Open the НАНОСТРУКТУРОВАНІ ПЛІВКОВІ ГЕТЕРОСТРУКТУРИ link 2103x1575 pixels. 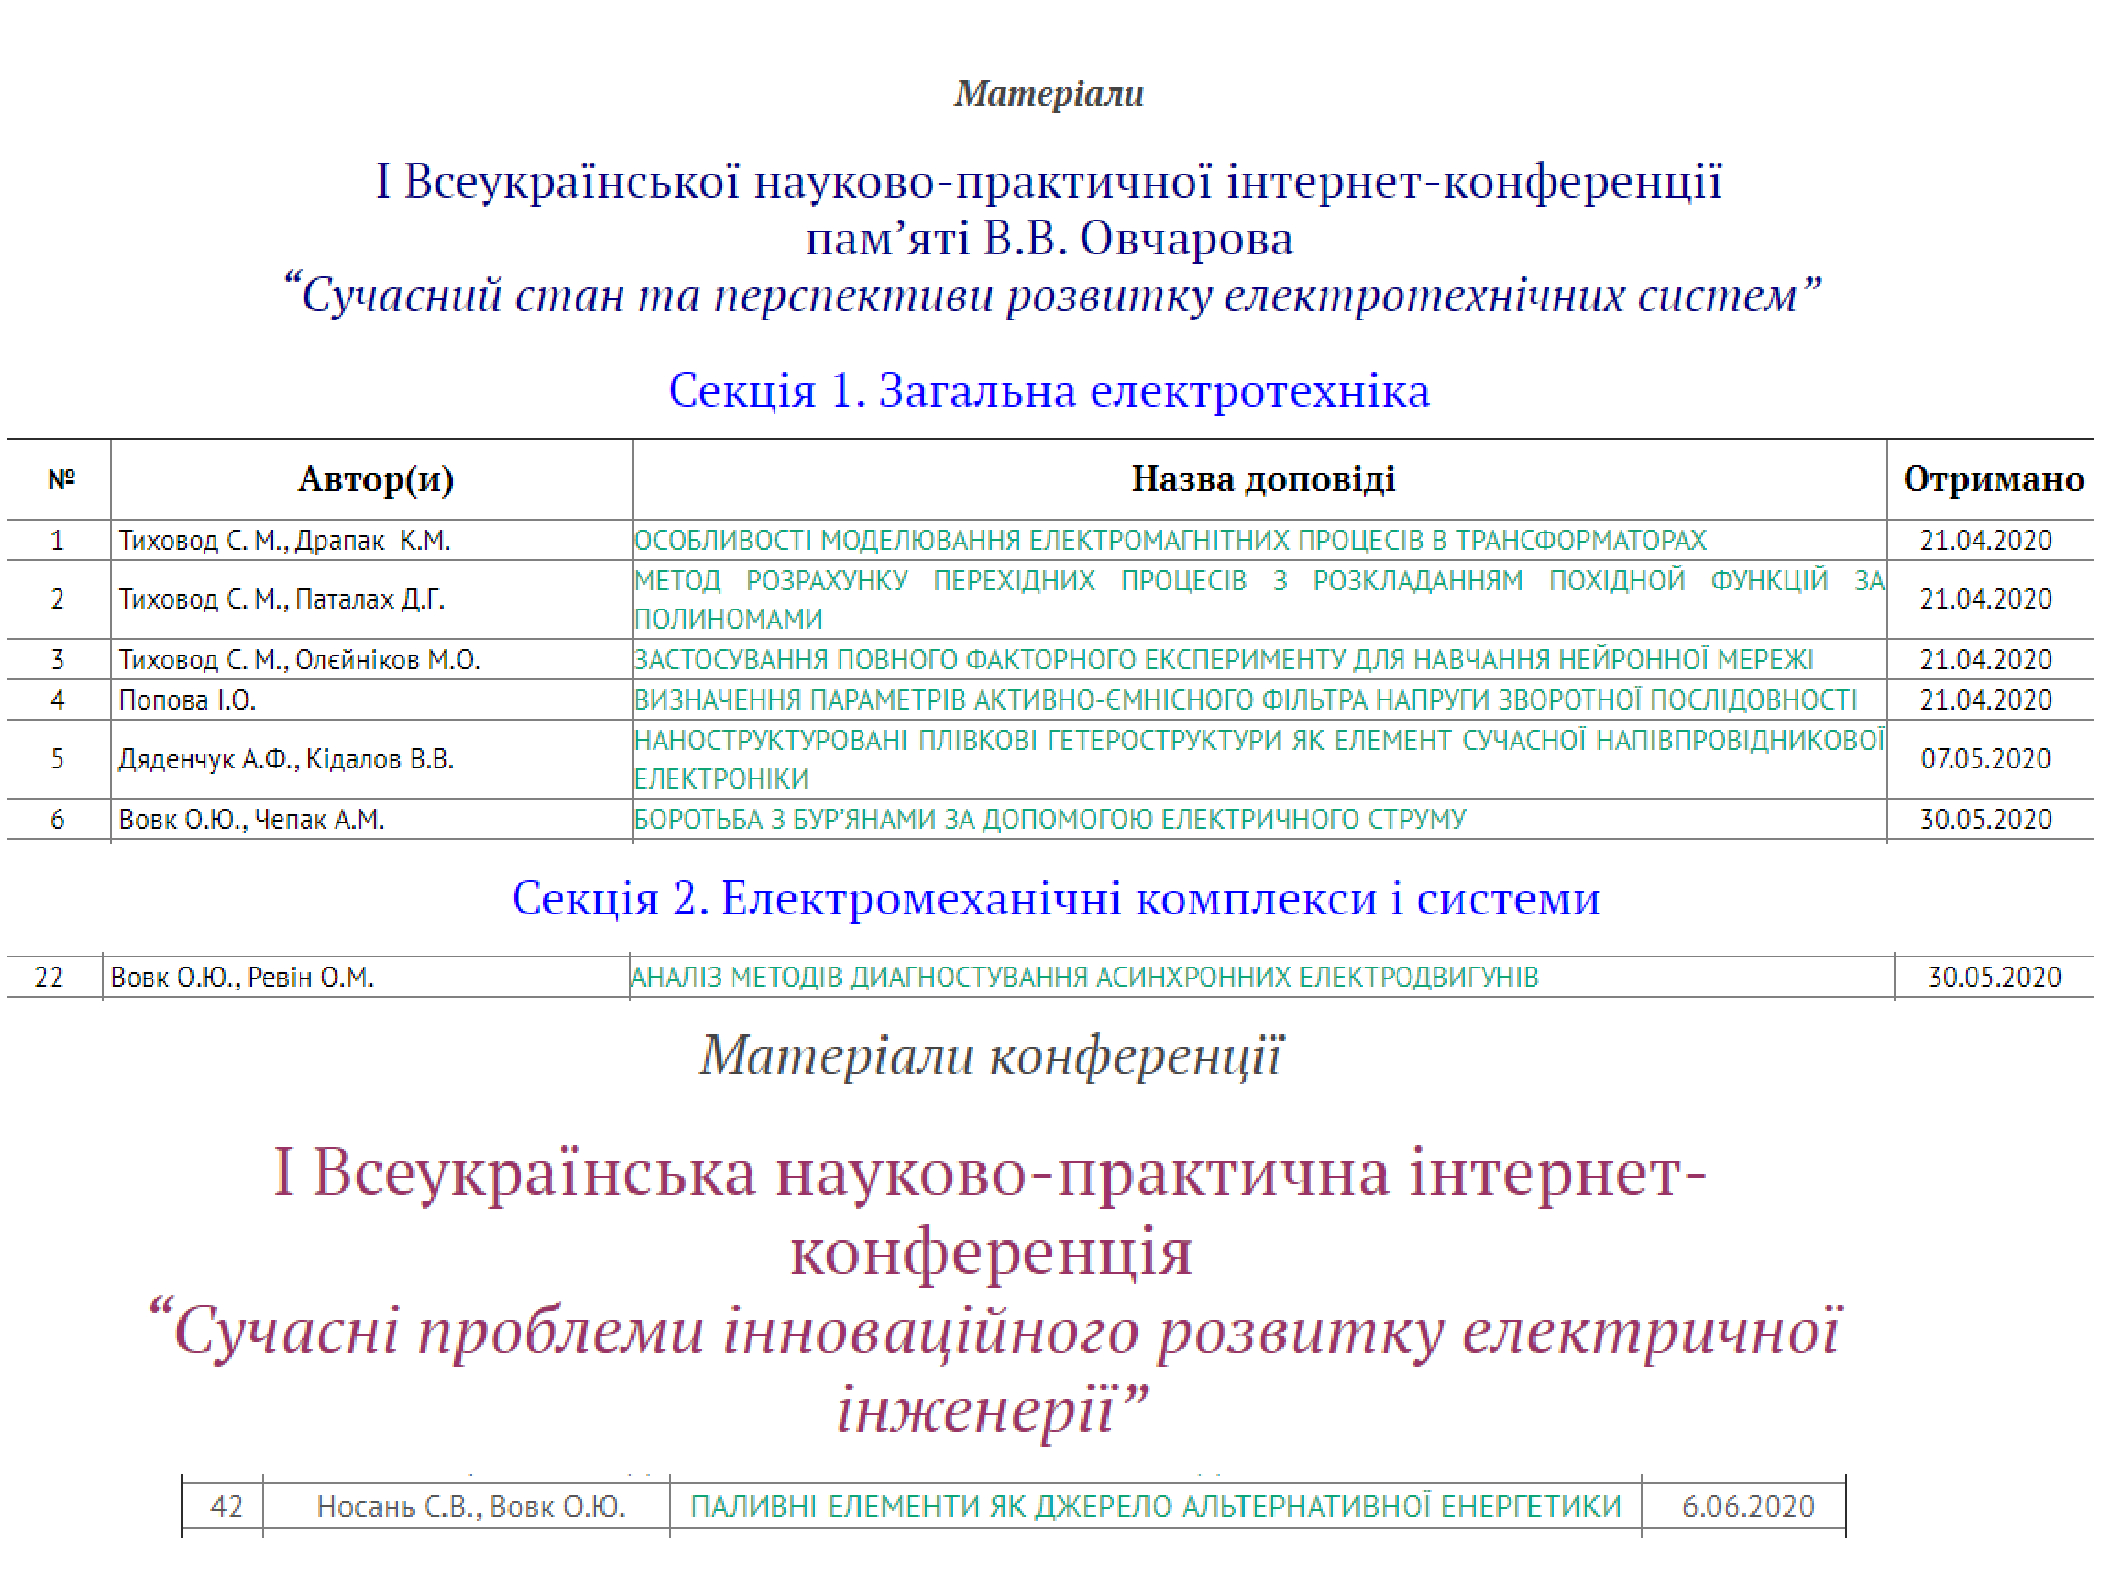[1258, 741]
